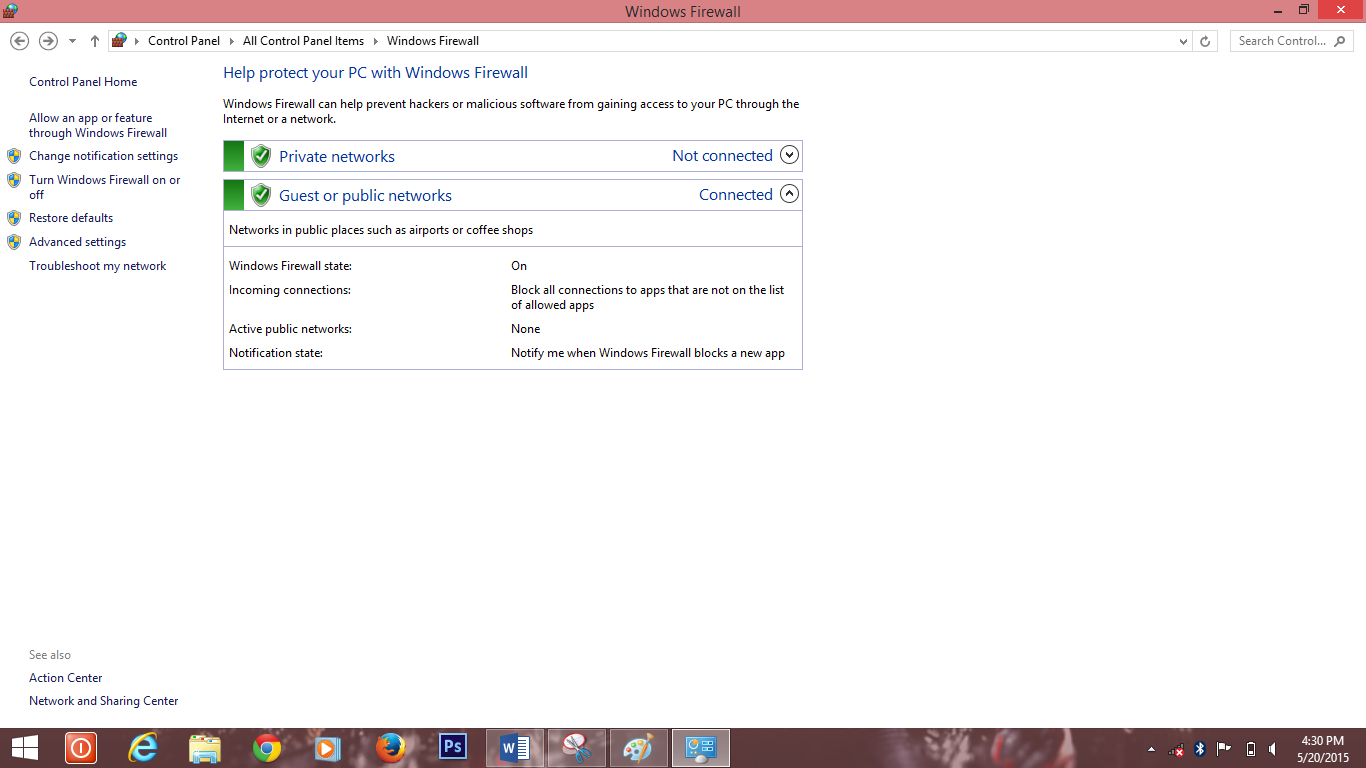Switch to Snipping Tool in taskbar
The height and width of the screenshot is (768, 1366).
[577, 748]
